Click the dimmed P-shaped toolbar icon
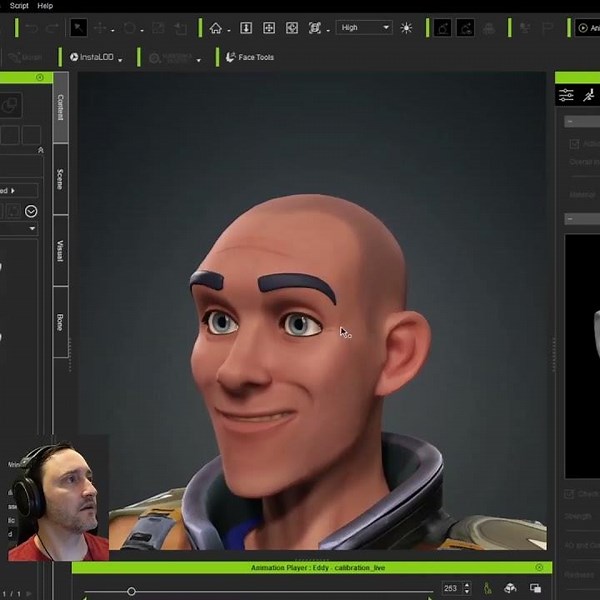The height and width of the screenshot is (600, 600). (x=548, y=28)
